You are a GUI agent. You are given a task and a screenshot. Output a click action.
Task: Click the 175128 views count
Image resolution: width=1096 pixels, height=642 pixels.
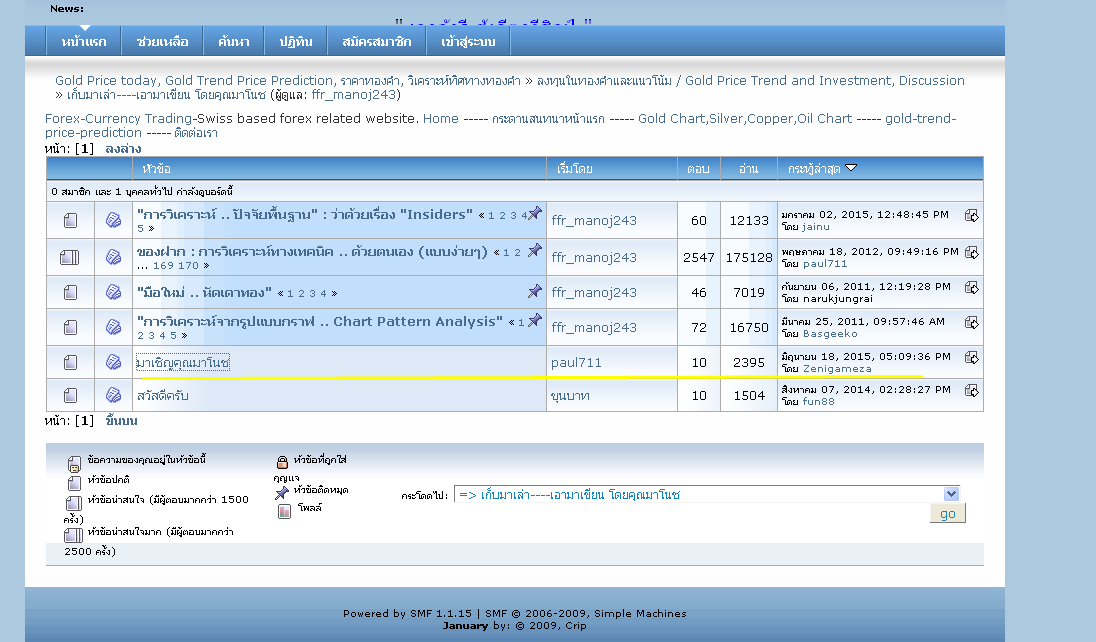tap(749, 257)
